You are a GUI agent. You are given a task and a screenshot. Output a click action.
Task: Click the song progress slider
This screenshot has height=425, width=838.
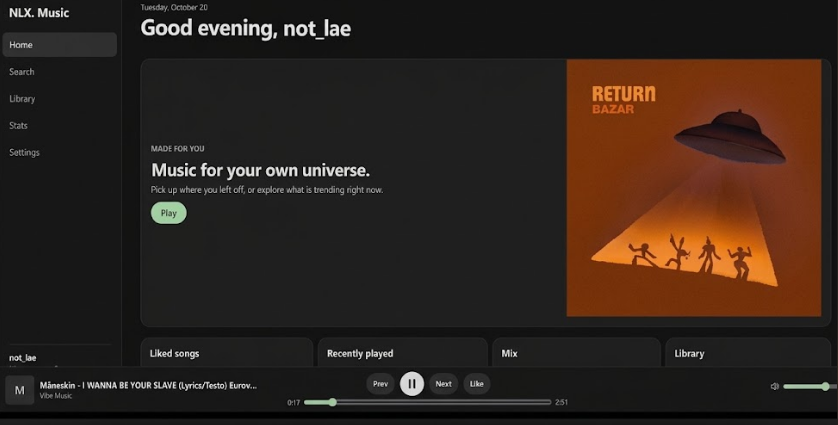pyautogui.click(x=428, y=402)
